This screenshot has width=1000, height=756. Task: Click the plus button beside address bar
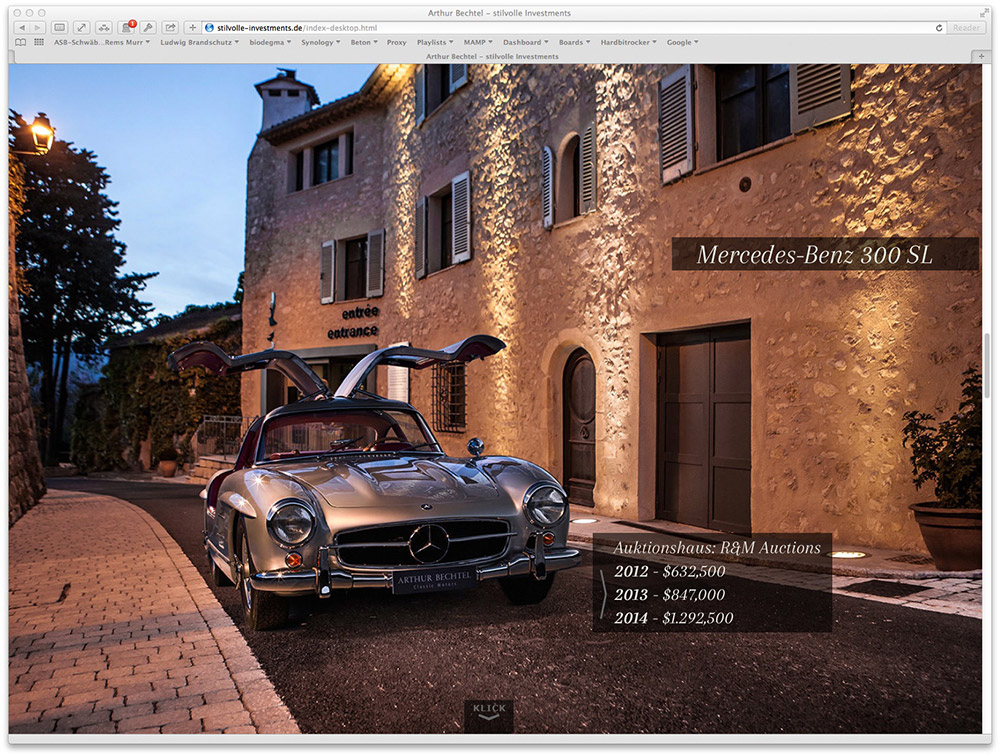(x=193, y=27)
